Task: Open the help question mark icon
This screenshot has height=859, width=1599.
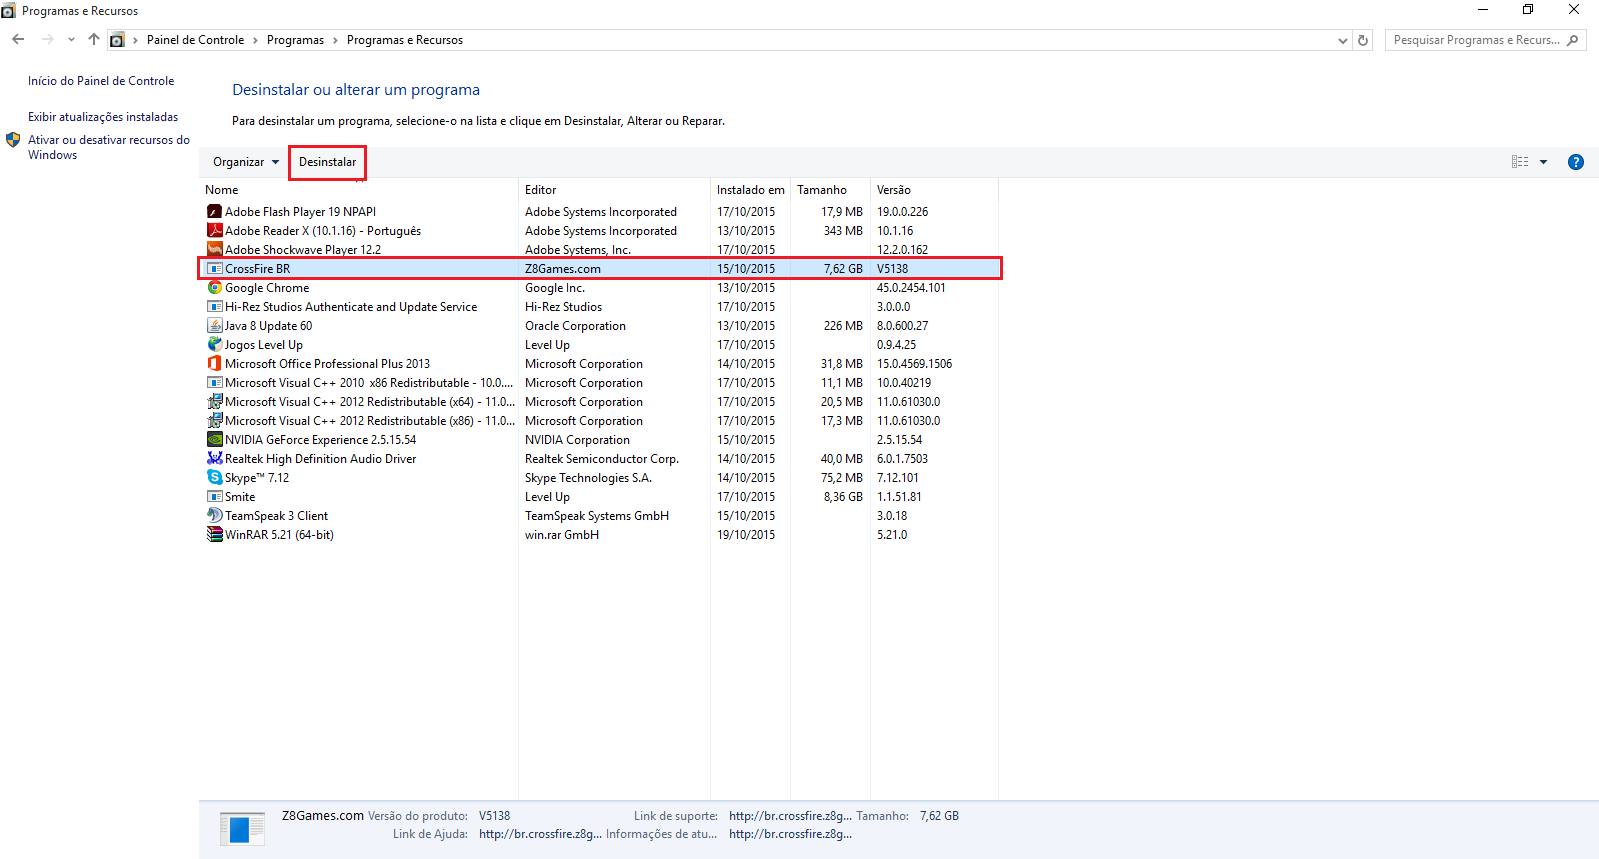Action: tap(1576, 162)
